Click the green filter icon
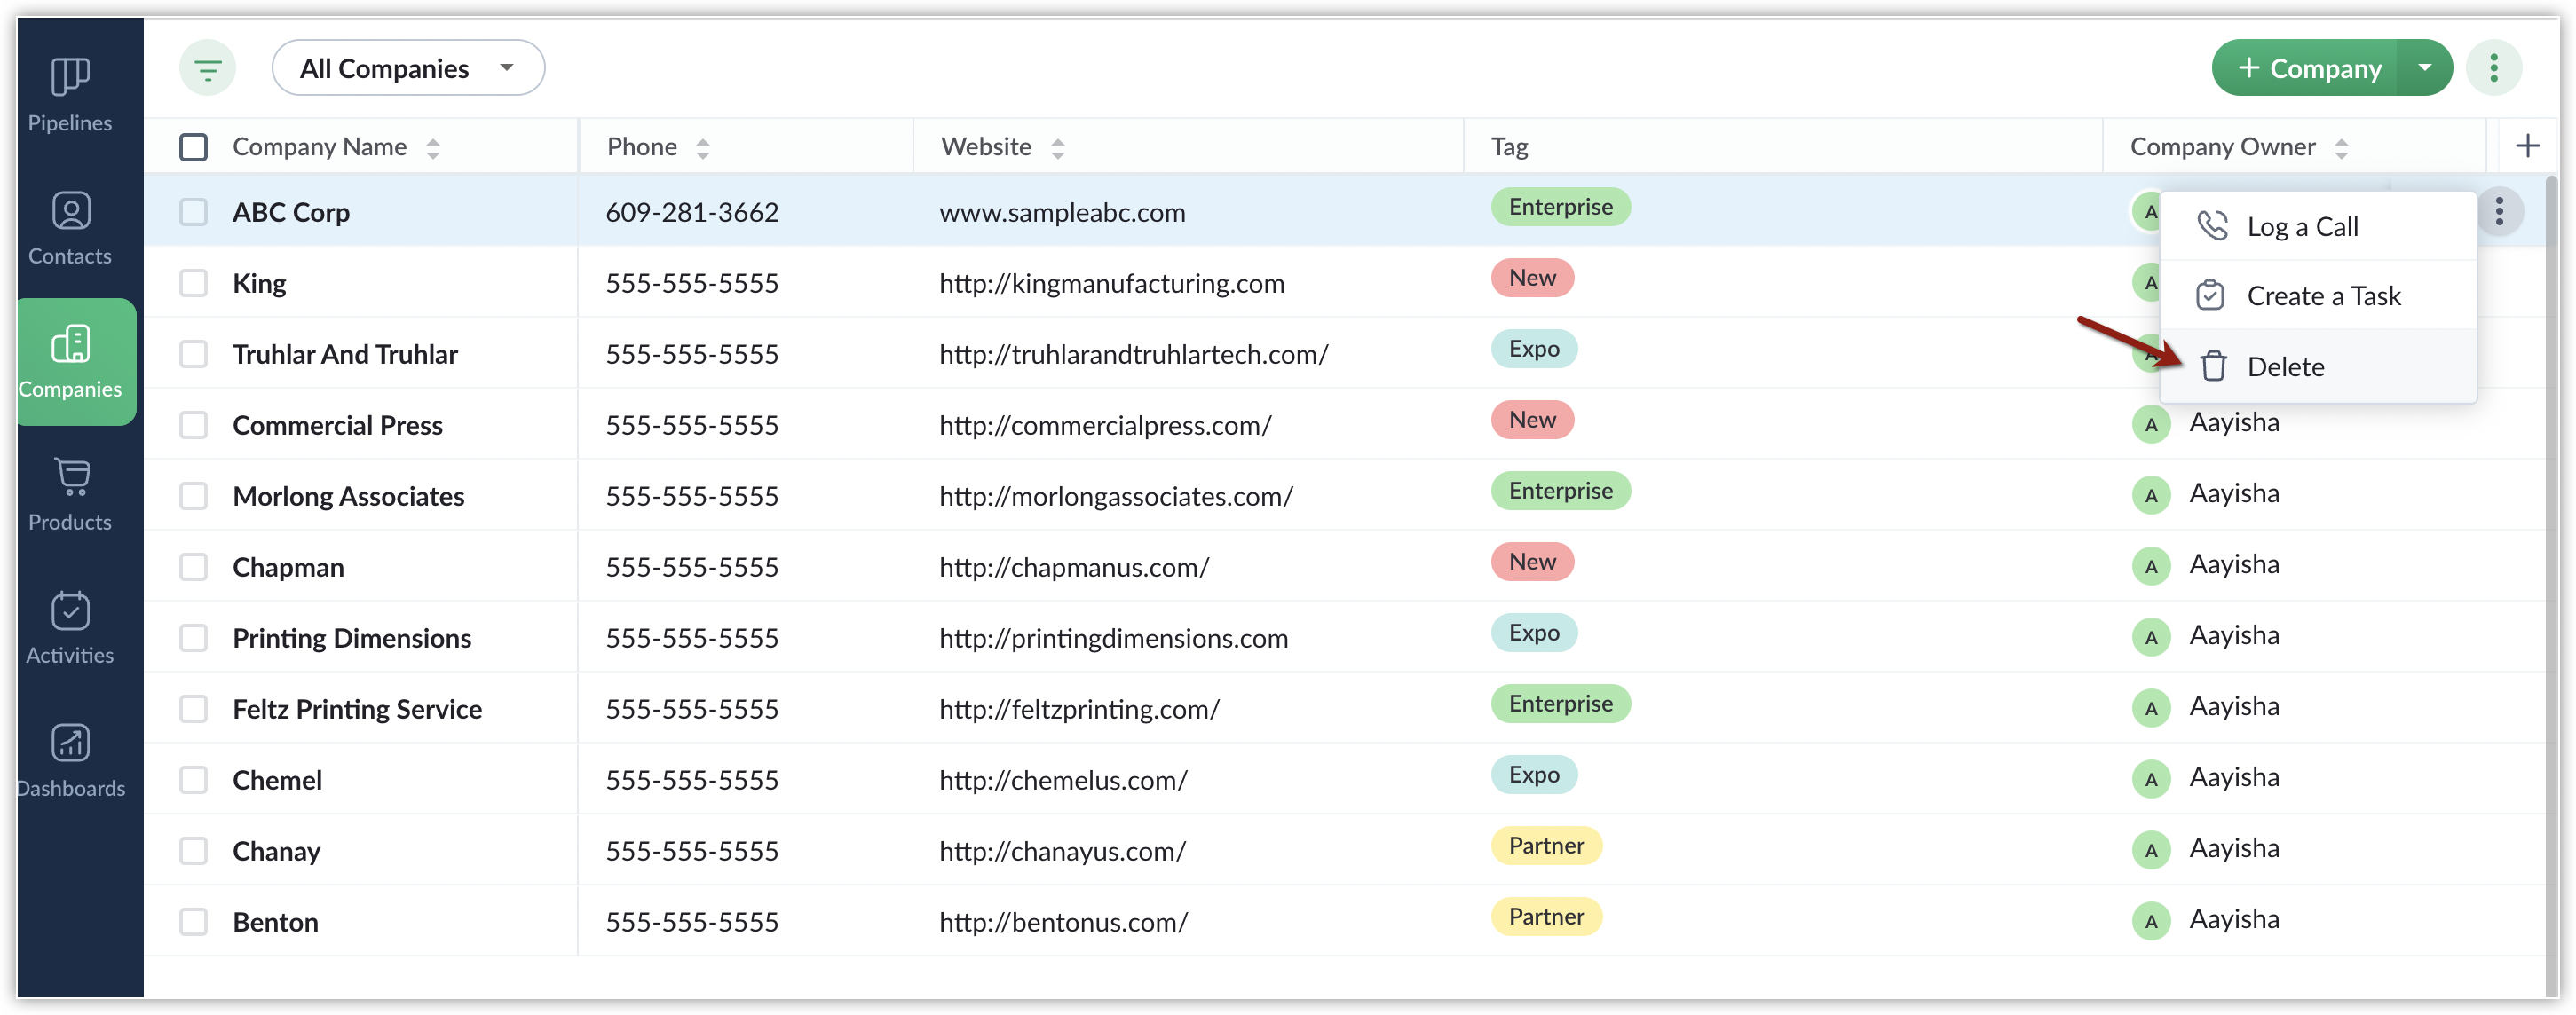This screenshot has height=1015, width=2576. 207,69
